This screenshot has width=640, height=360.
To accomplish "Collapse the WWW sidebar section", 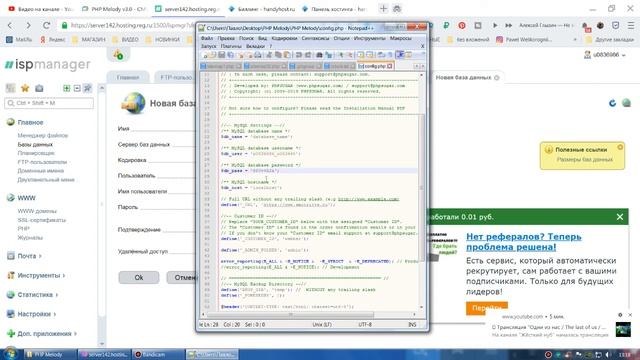I will [x=26, y=198].
